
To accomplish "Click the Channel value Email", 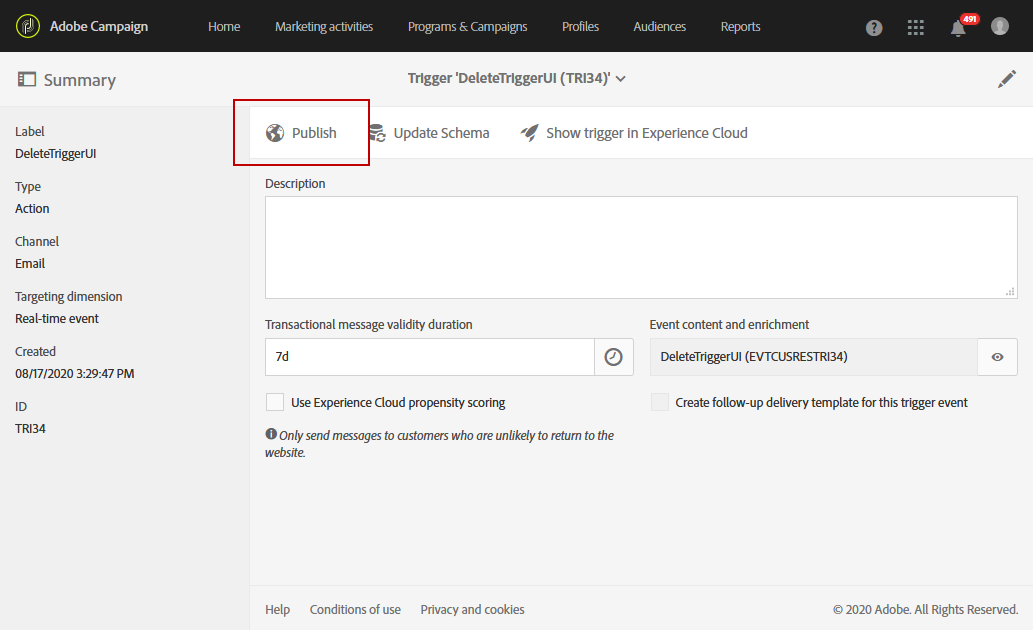I will 30,264.
